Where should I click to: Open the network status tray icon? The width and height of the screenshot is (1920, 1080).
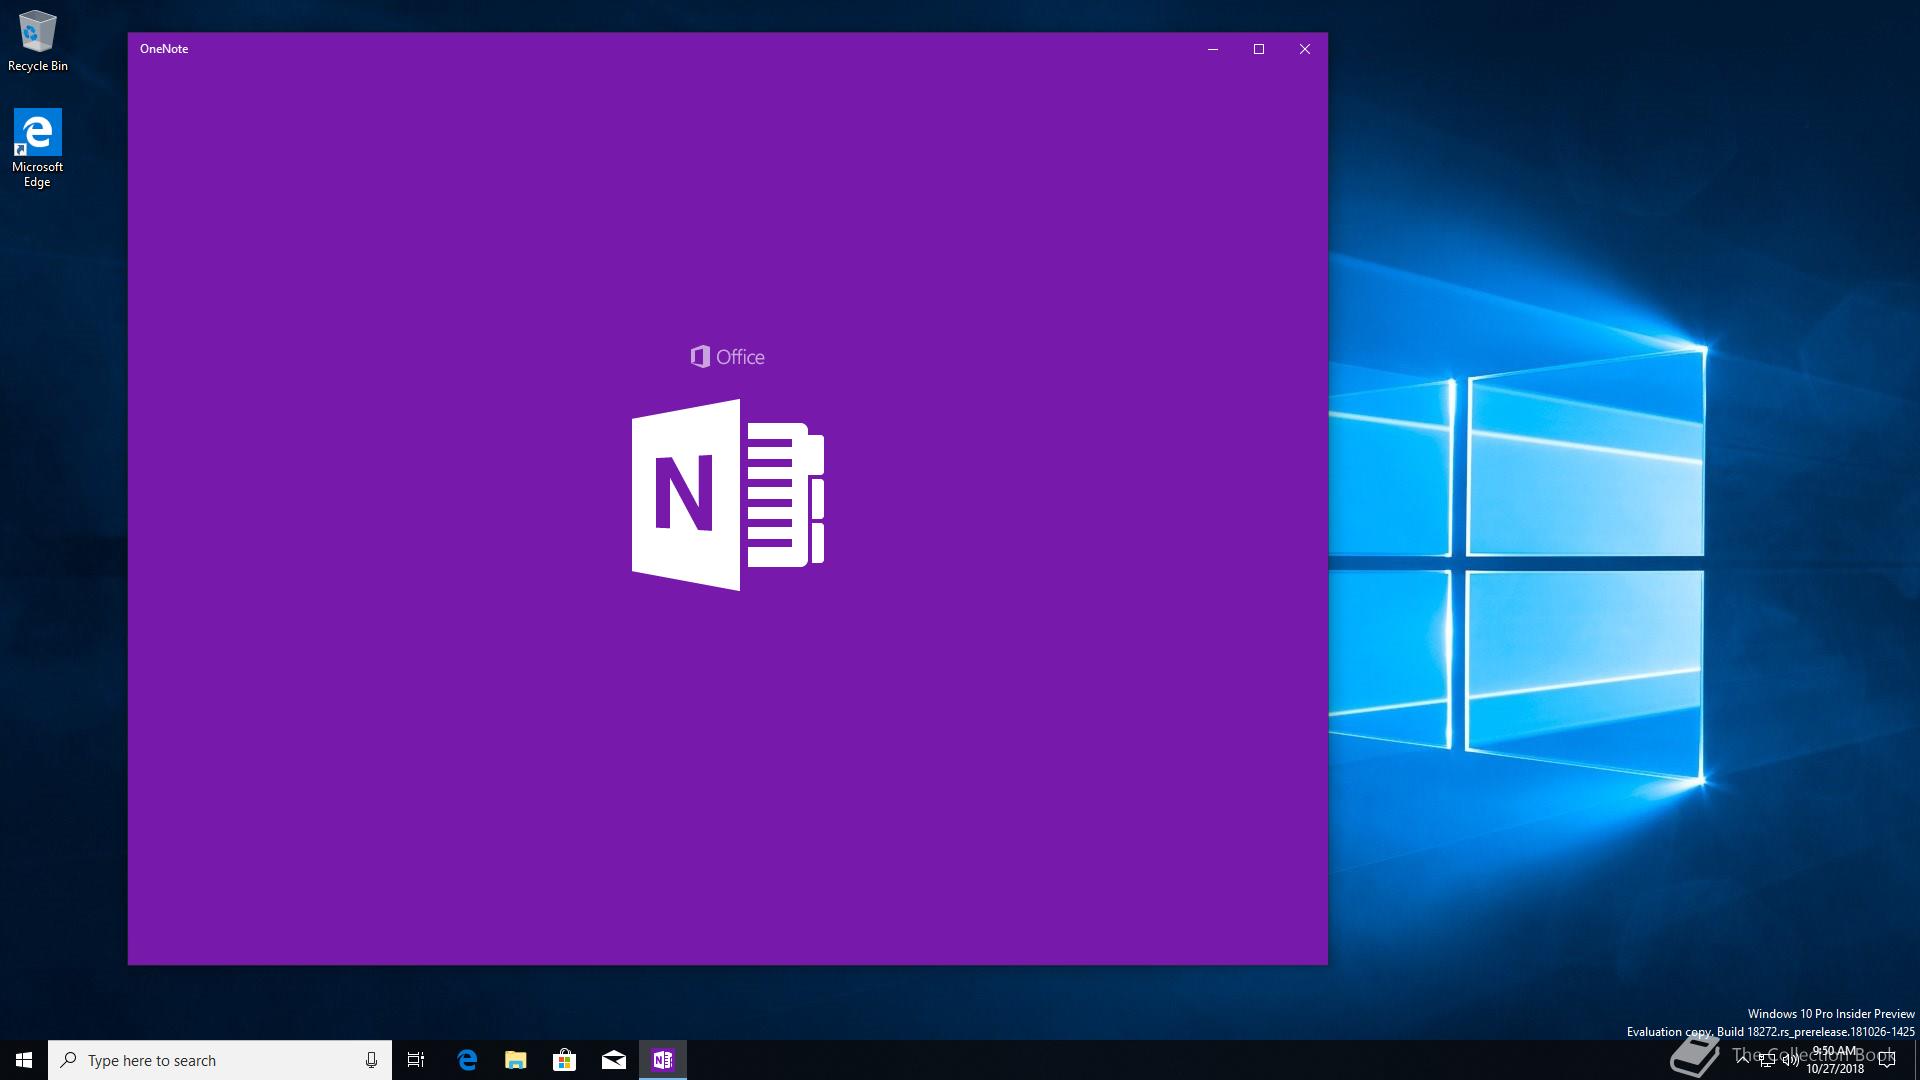point(1767,1060)
